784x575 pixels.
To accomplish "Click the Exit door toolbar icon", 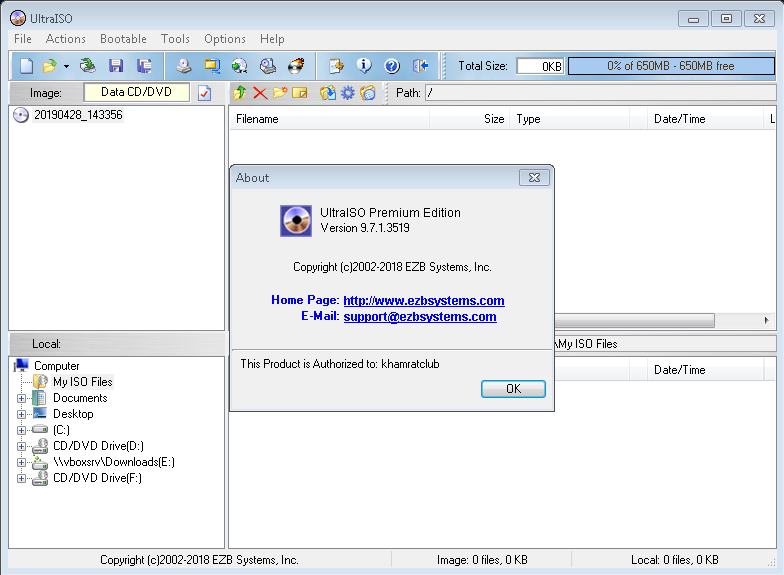I will click(x=420, y=66).
